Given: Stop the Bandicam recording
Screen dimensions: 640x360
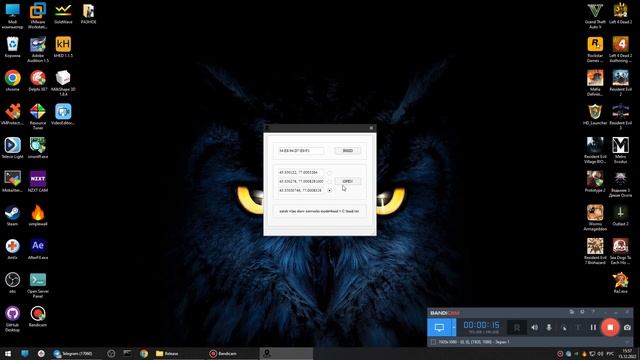Looking at the screenshot, I should tap(610, 327).
